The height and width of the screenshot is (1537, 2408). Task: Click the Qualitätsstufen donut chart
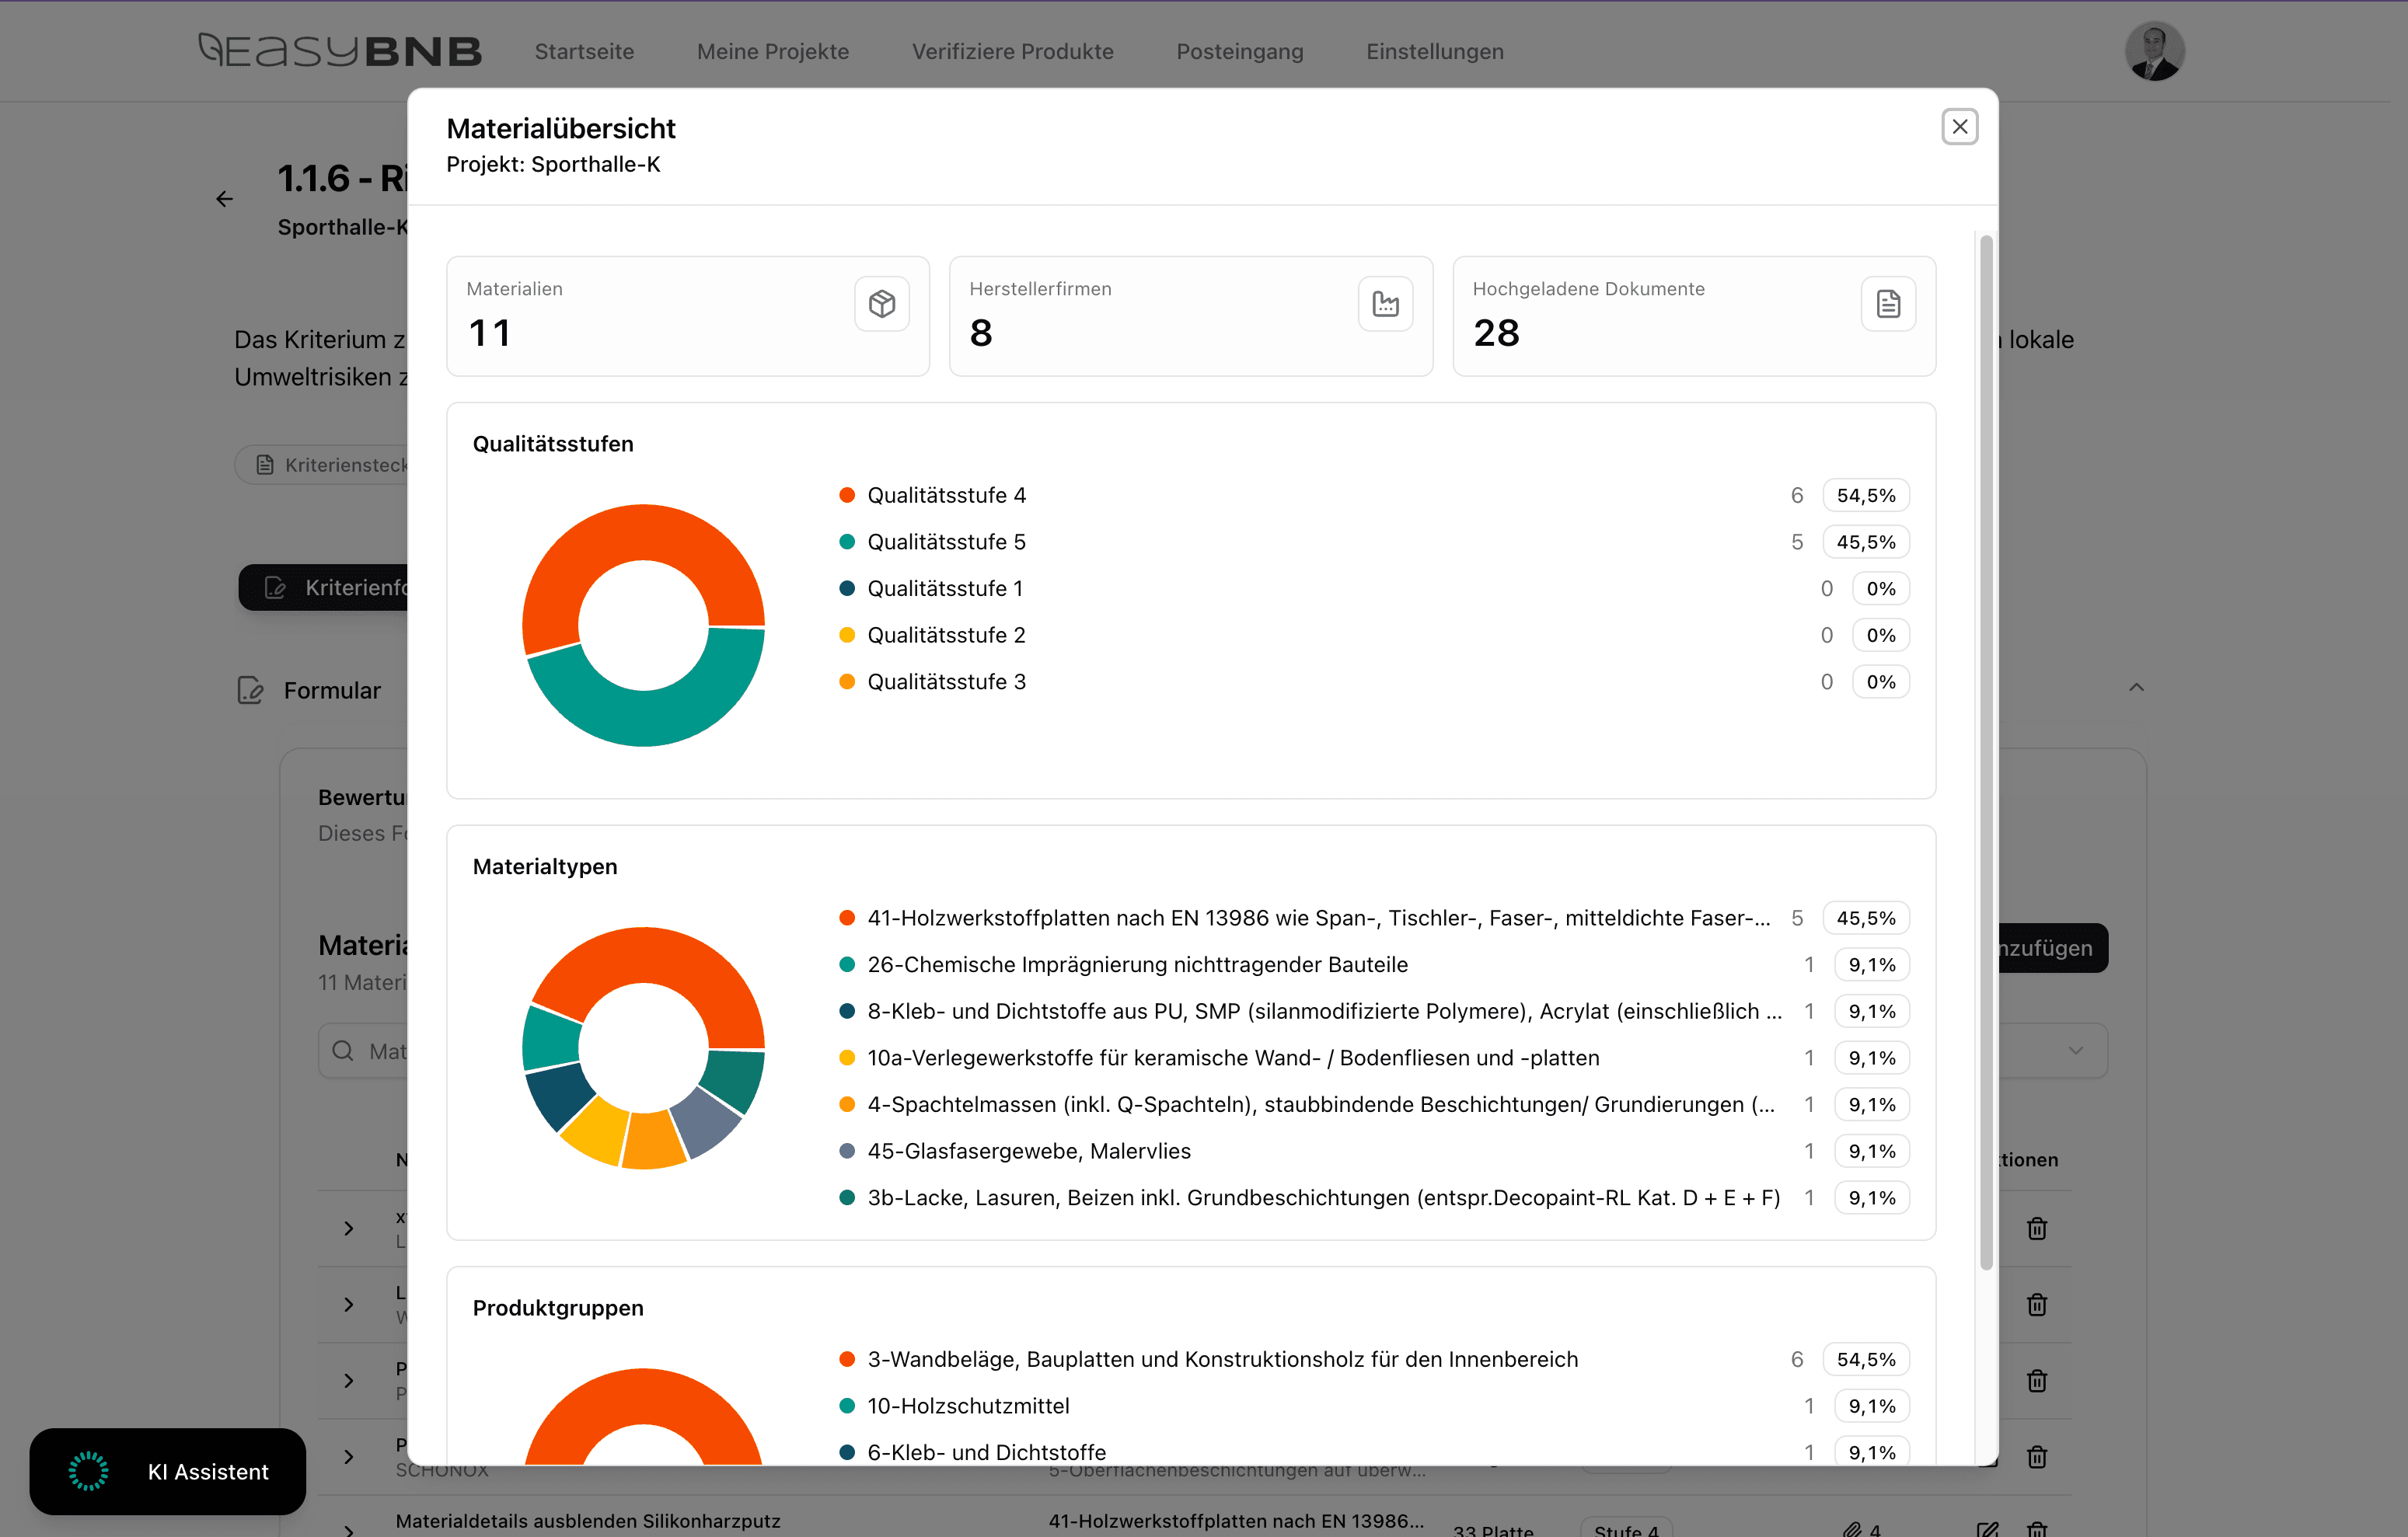[643, 625]
